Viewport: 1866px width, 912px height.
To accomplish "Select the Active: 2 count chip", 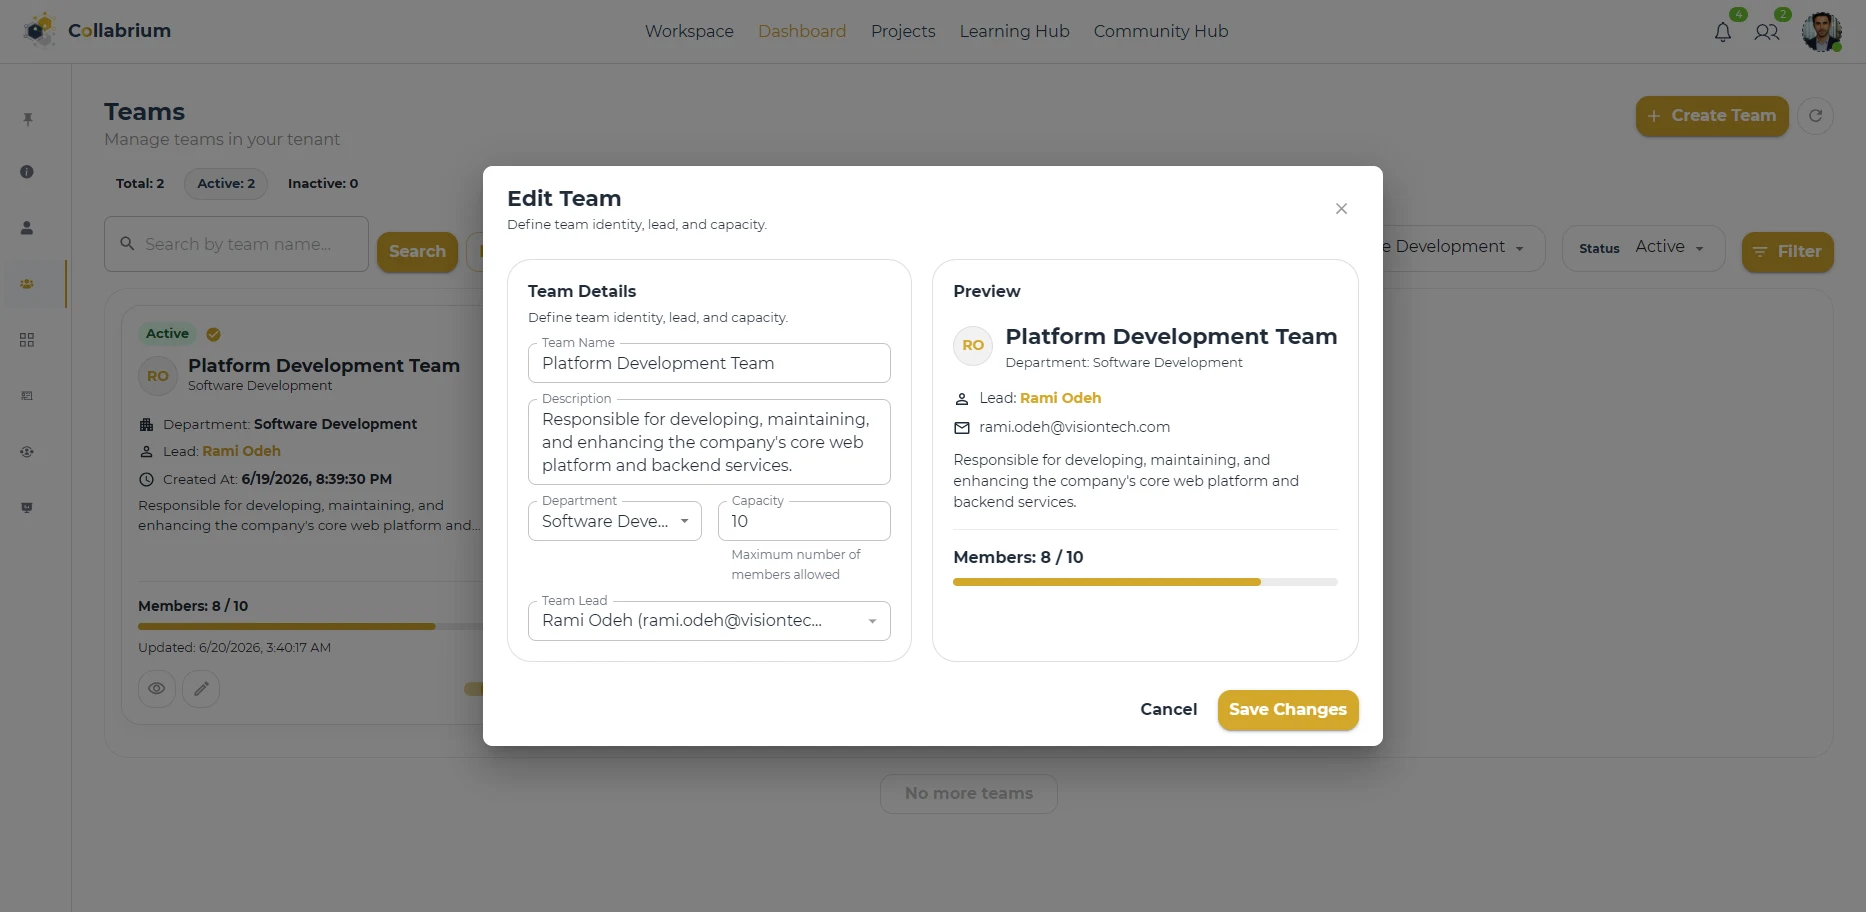I will [226, 183].
